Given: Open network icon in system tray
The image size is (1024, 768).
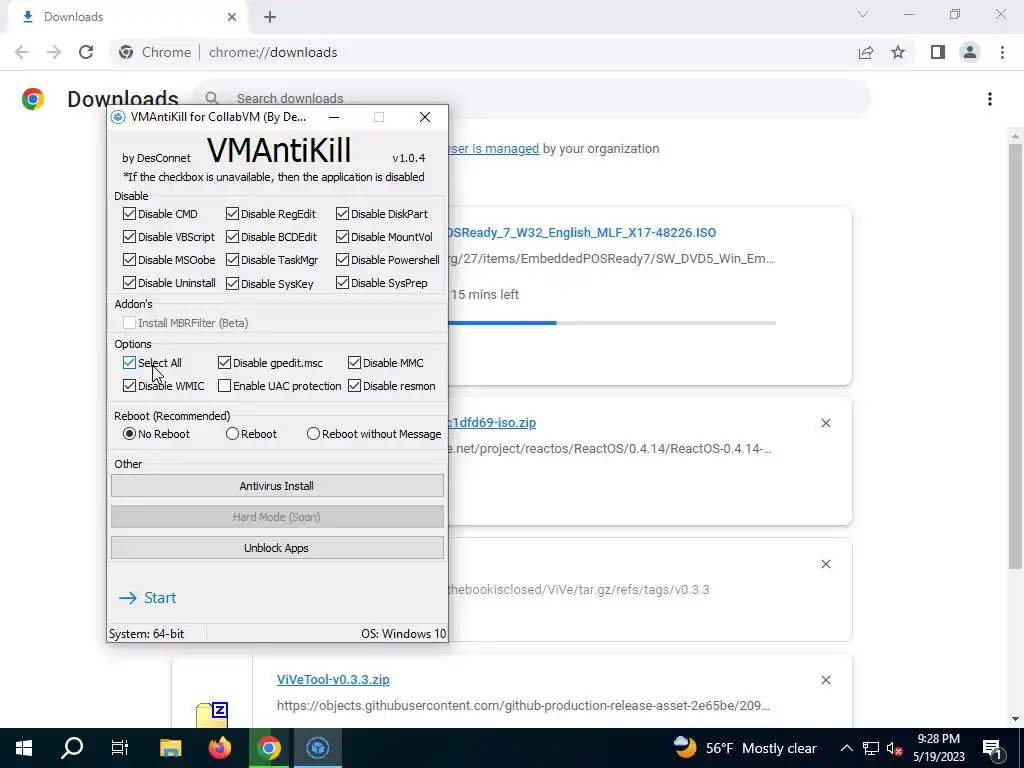Looking at the screenshot, I should click(871, 748).
